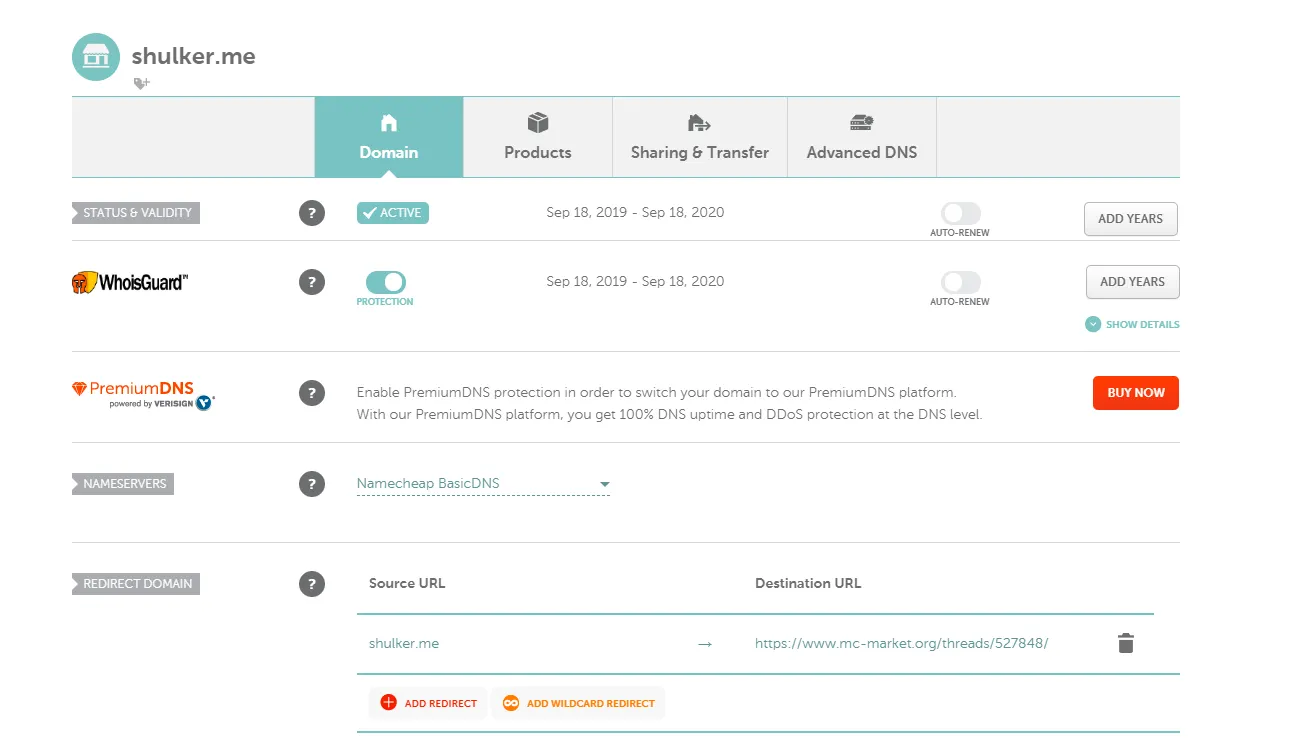
Task: Click the PremiumDNS logo
Action: [x=144, y=395]
